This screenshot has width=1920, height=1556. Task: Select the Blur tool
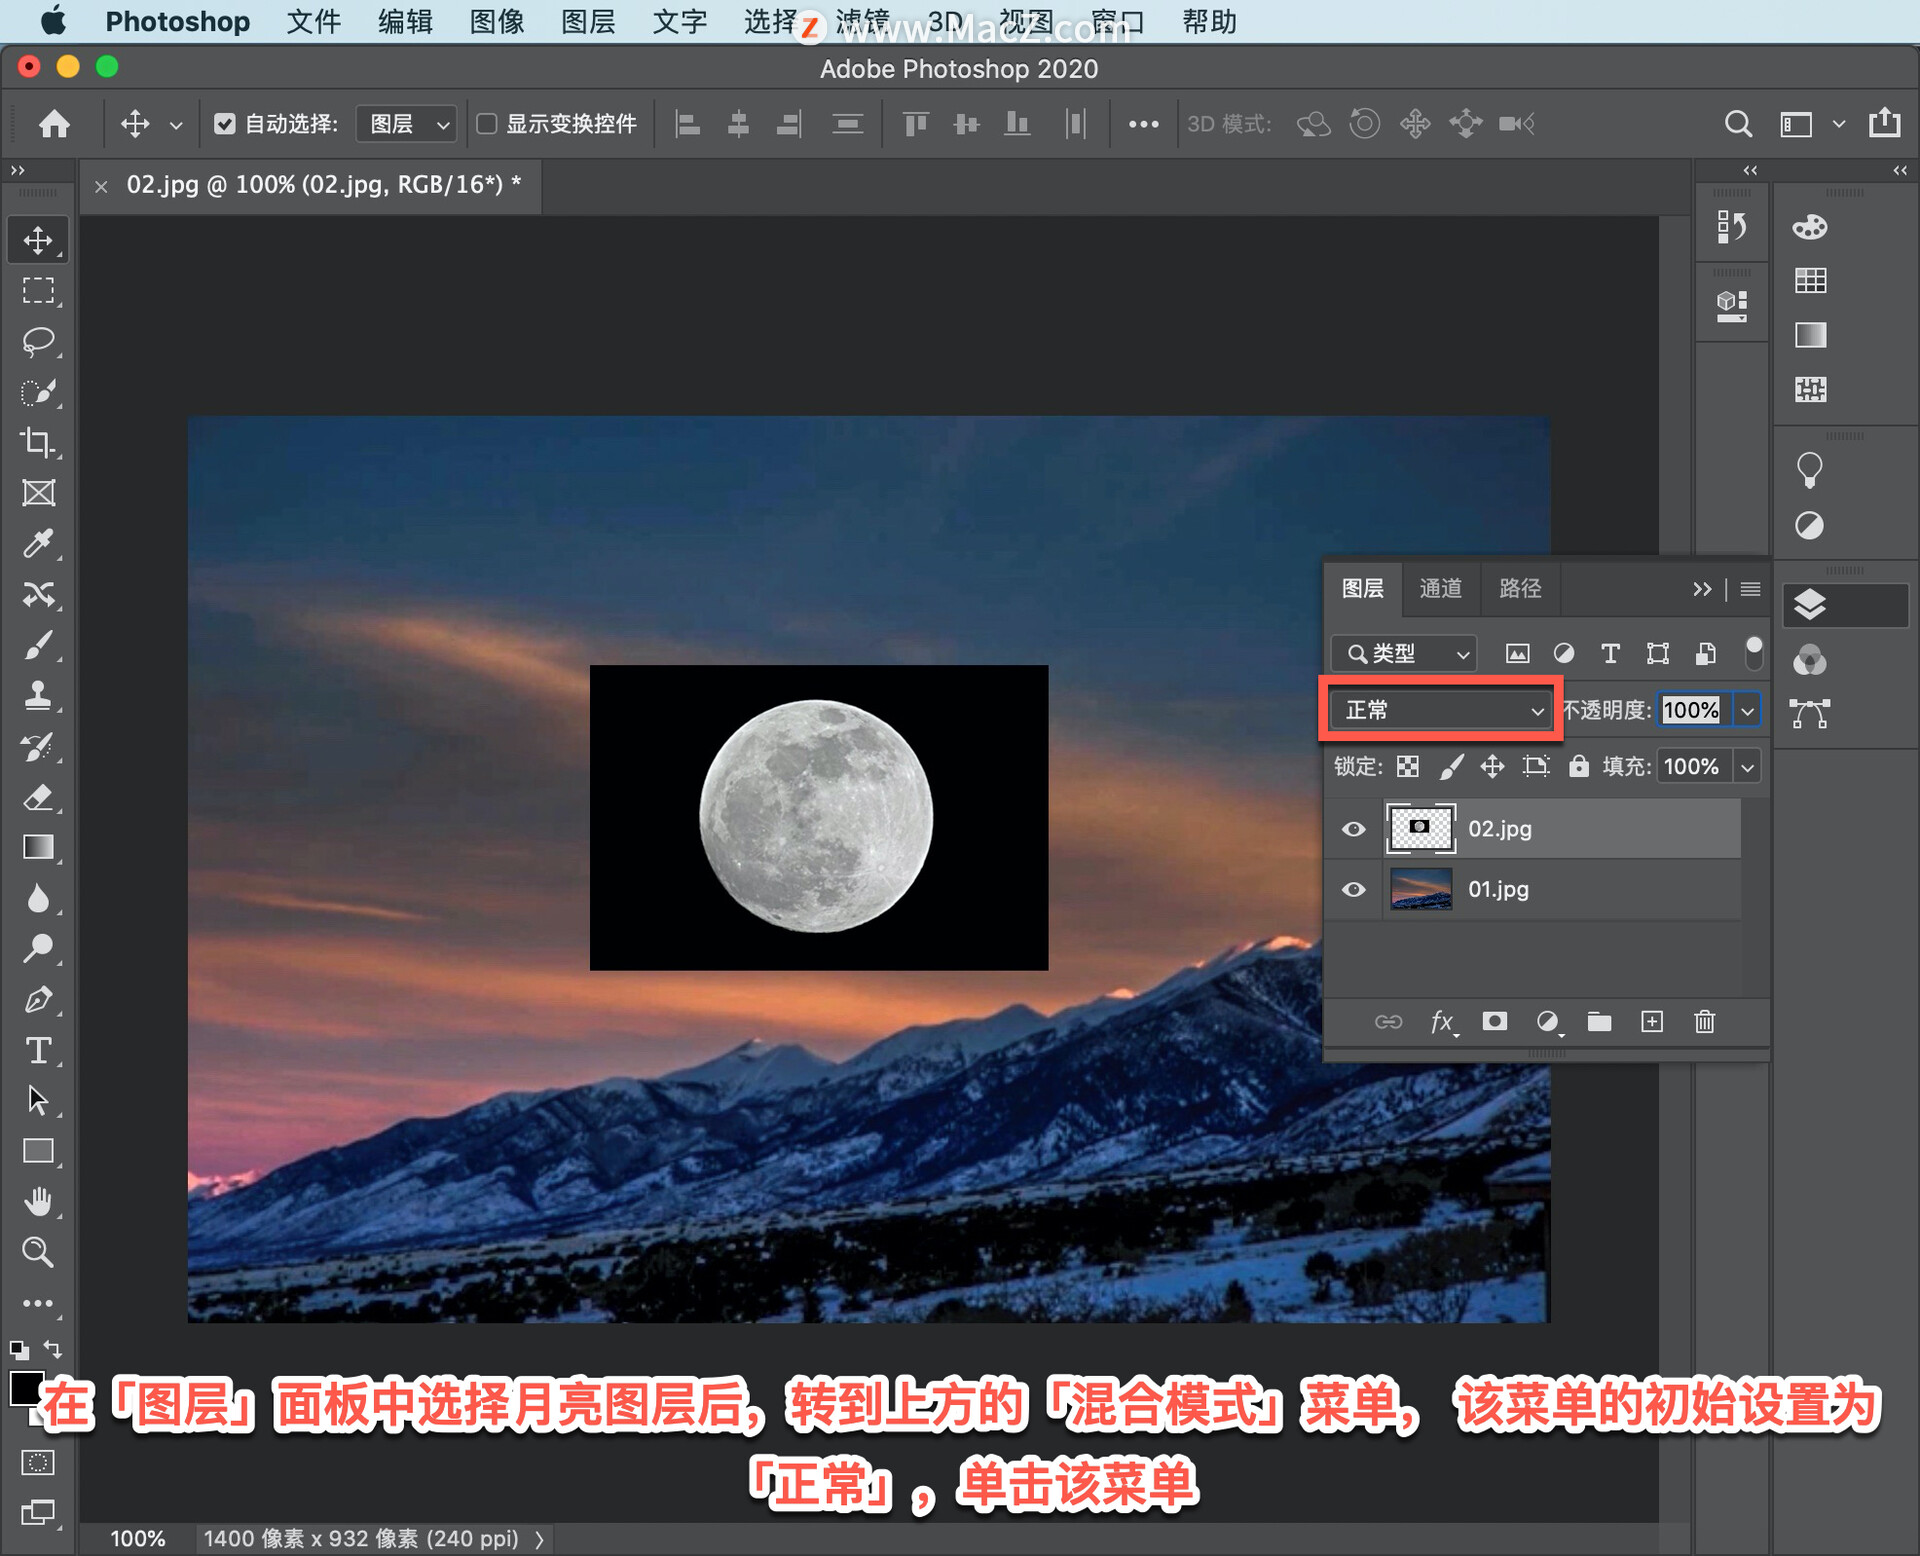(x=38, y=898)
